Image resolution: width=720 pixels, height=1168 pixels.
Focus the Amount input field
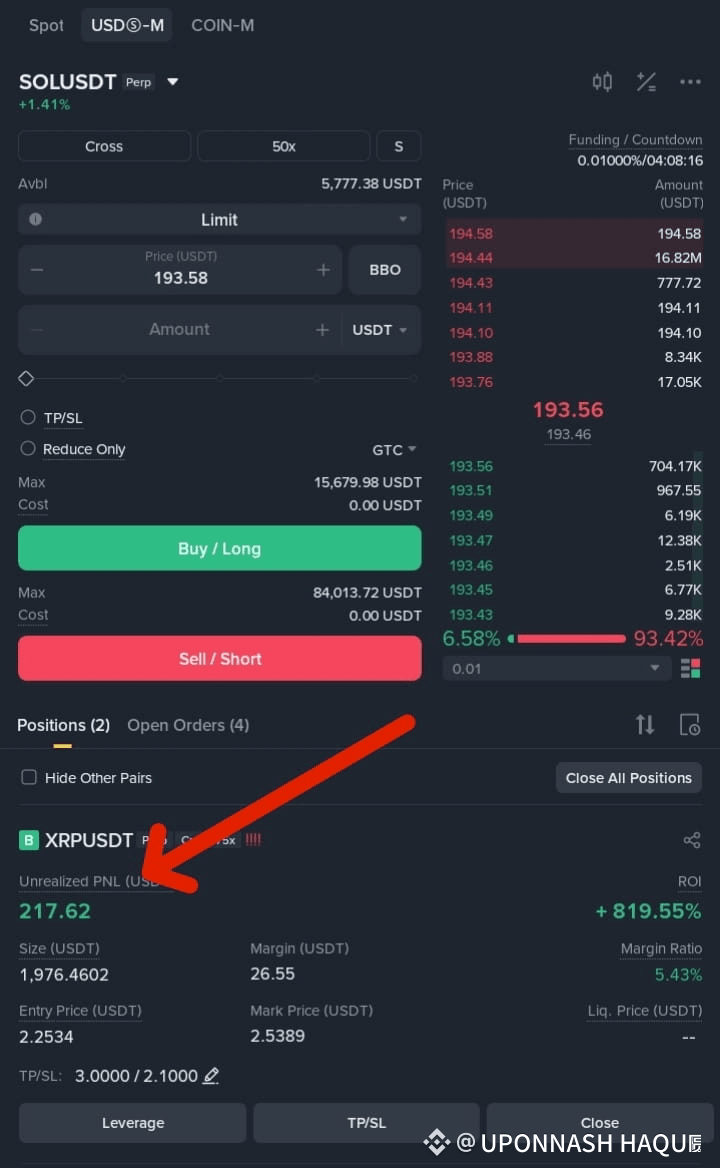tap(179, 329)
